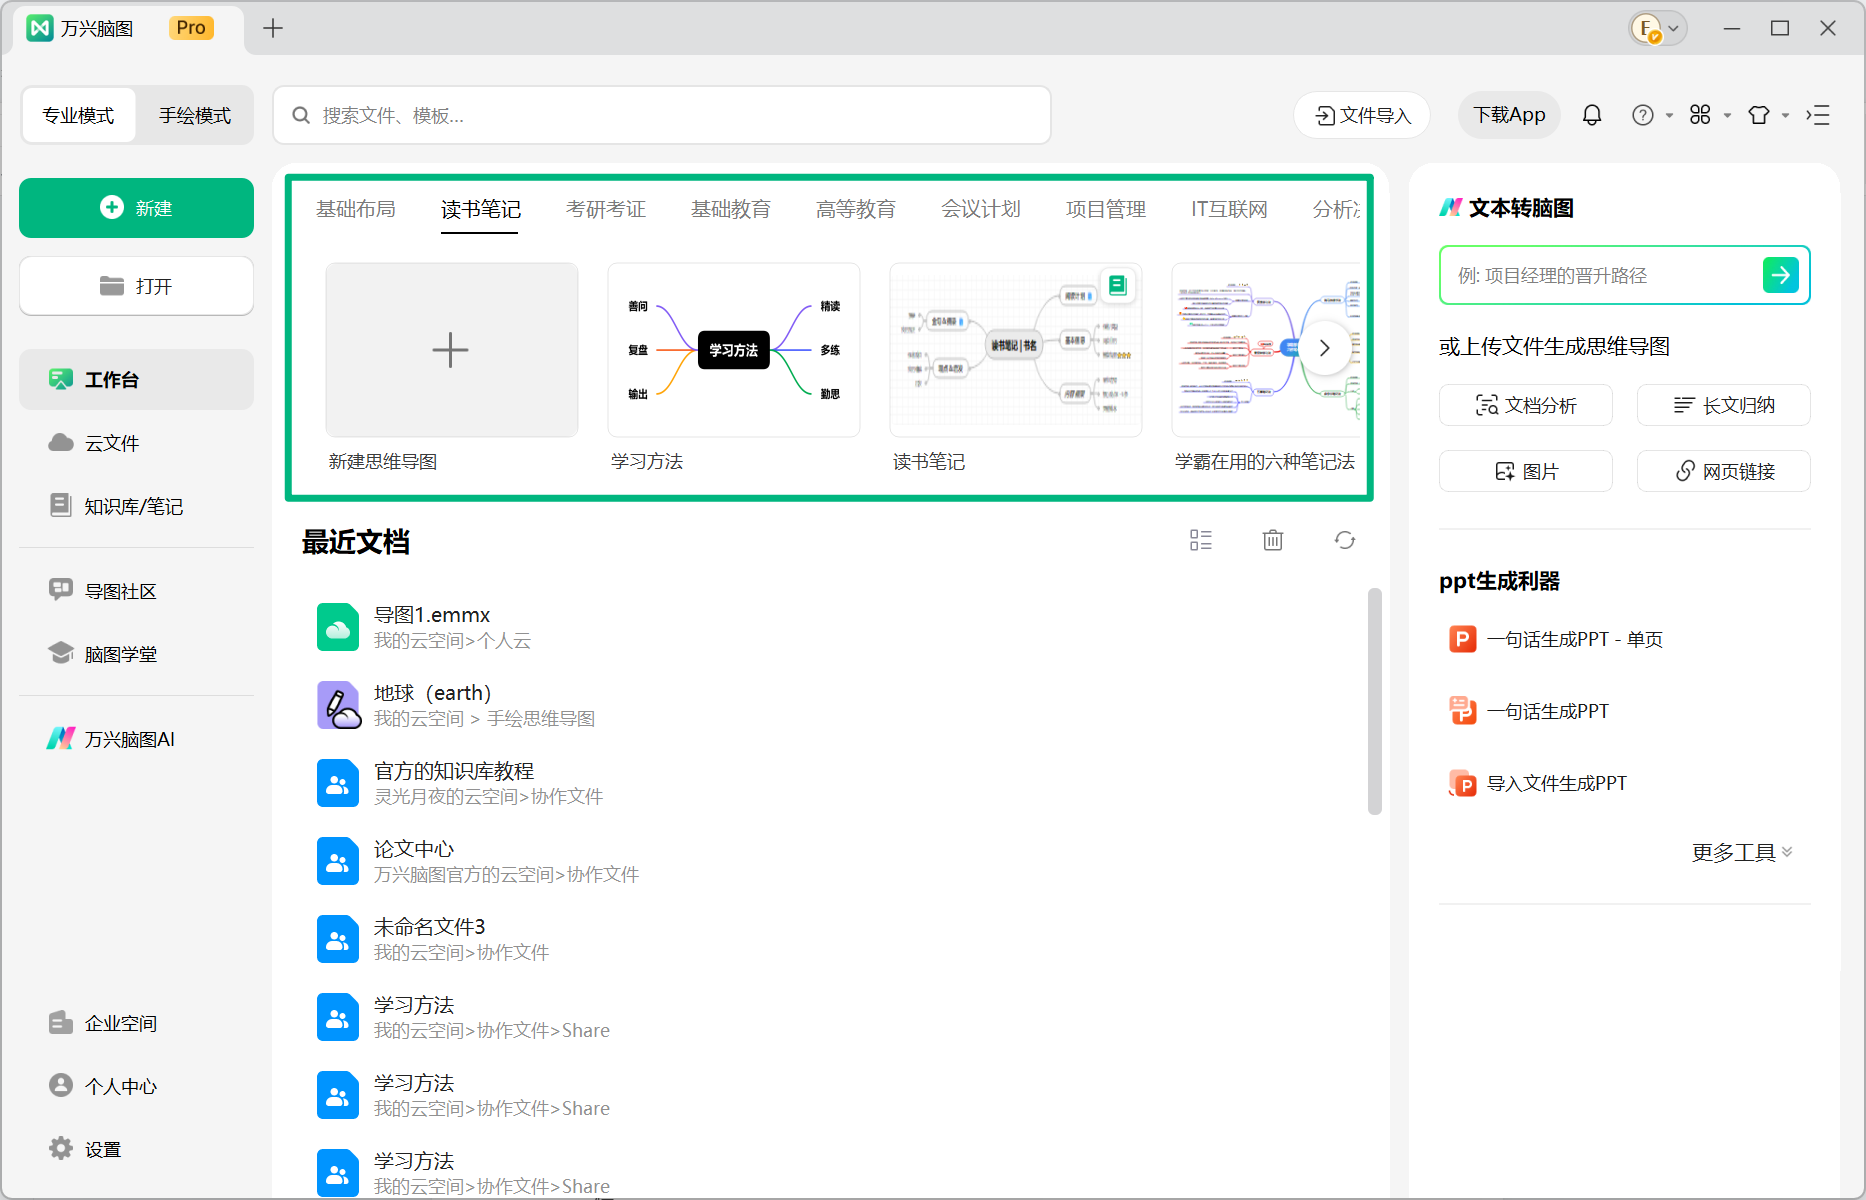This screenshot has height=1200, width=1866.
Task: Select the IT互联网 template tab
Action: 1229,209
